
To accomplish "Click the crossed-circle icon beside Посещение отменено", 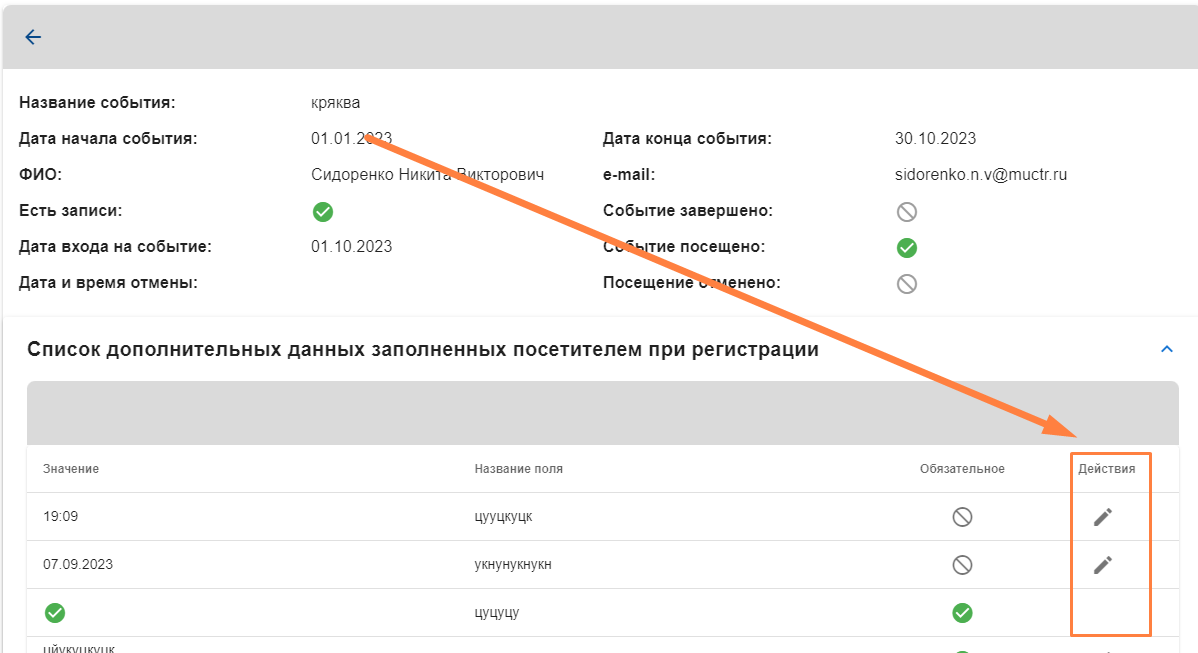I will 907,284.
